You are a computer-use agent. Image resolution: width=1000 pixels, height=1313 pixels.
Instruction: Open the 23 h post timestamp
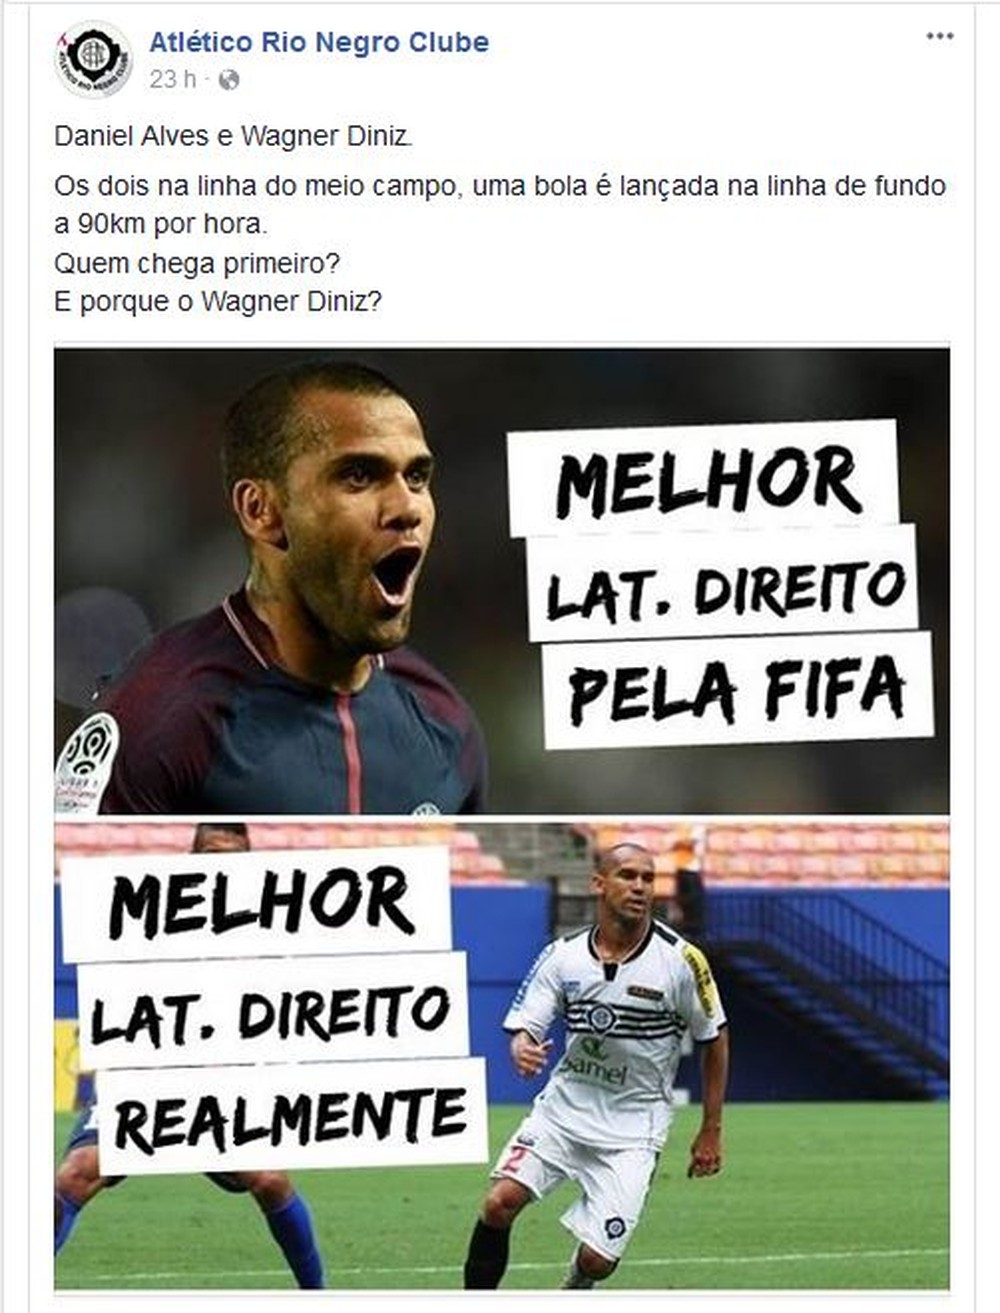(172, 79)
